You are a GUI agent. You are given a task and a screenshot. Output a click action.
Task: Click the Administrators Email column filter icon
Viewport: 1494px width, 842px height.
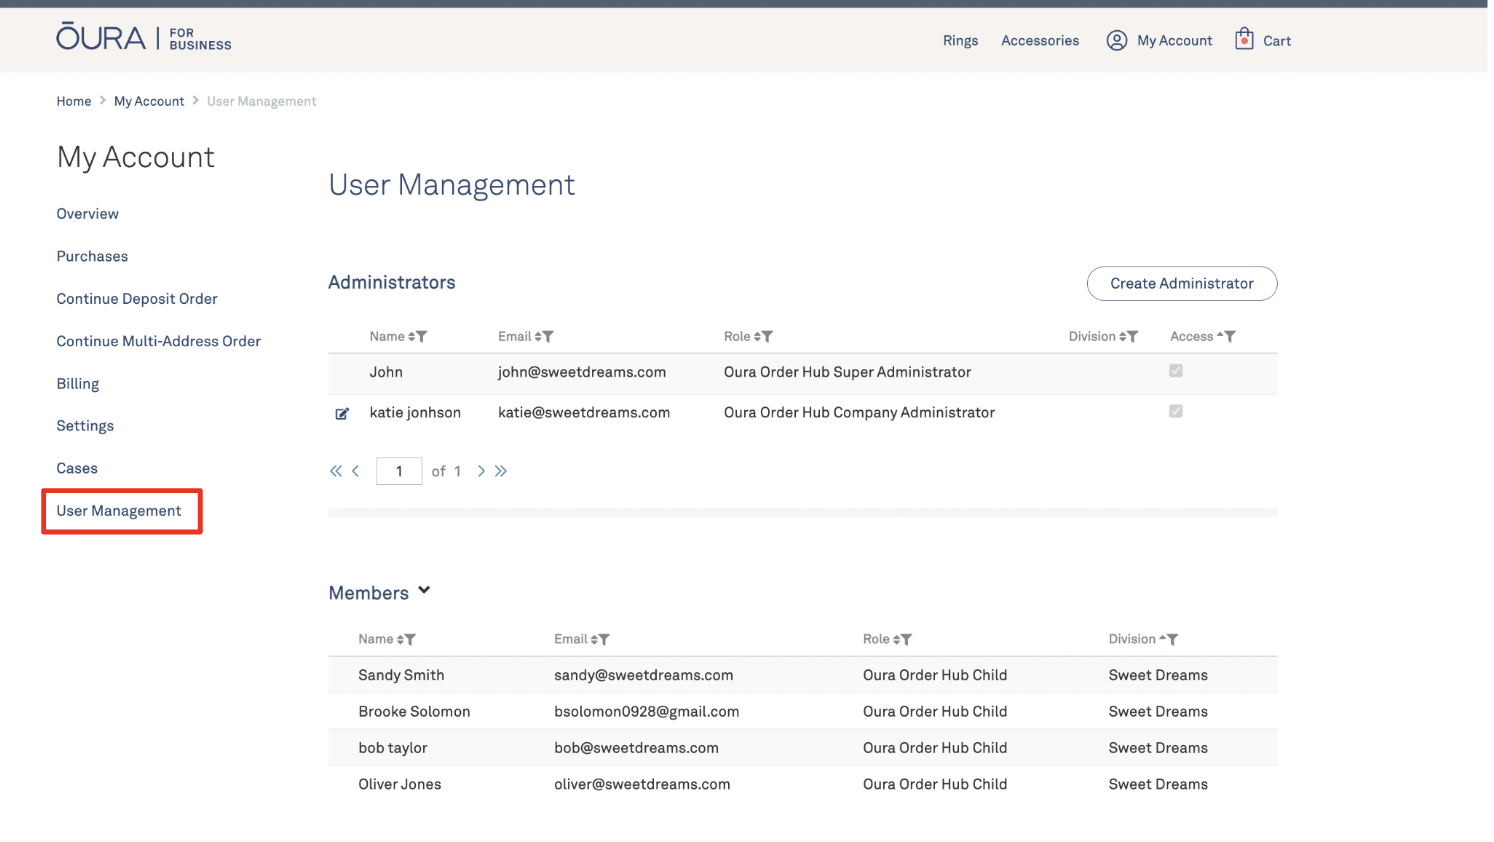coord(548,337)
